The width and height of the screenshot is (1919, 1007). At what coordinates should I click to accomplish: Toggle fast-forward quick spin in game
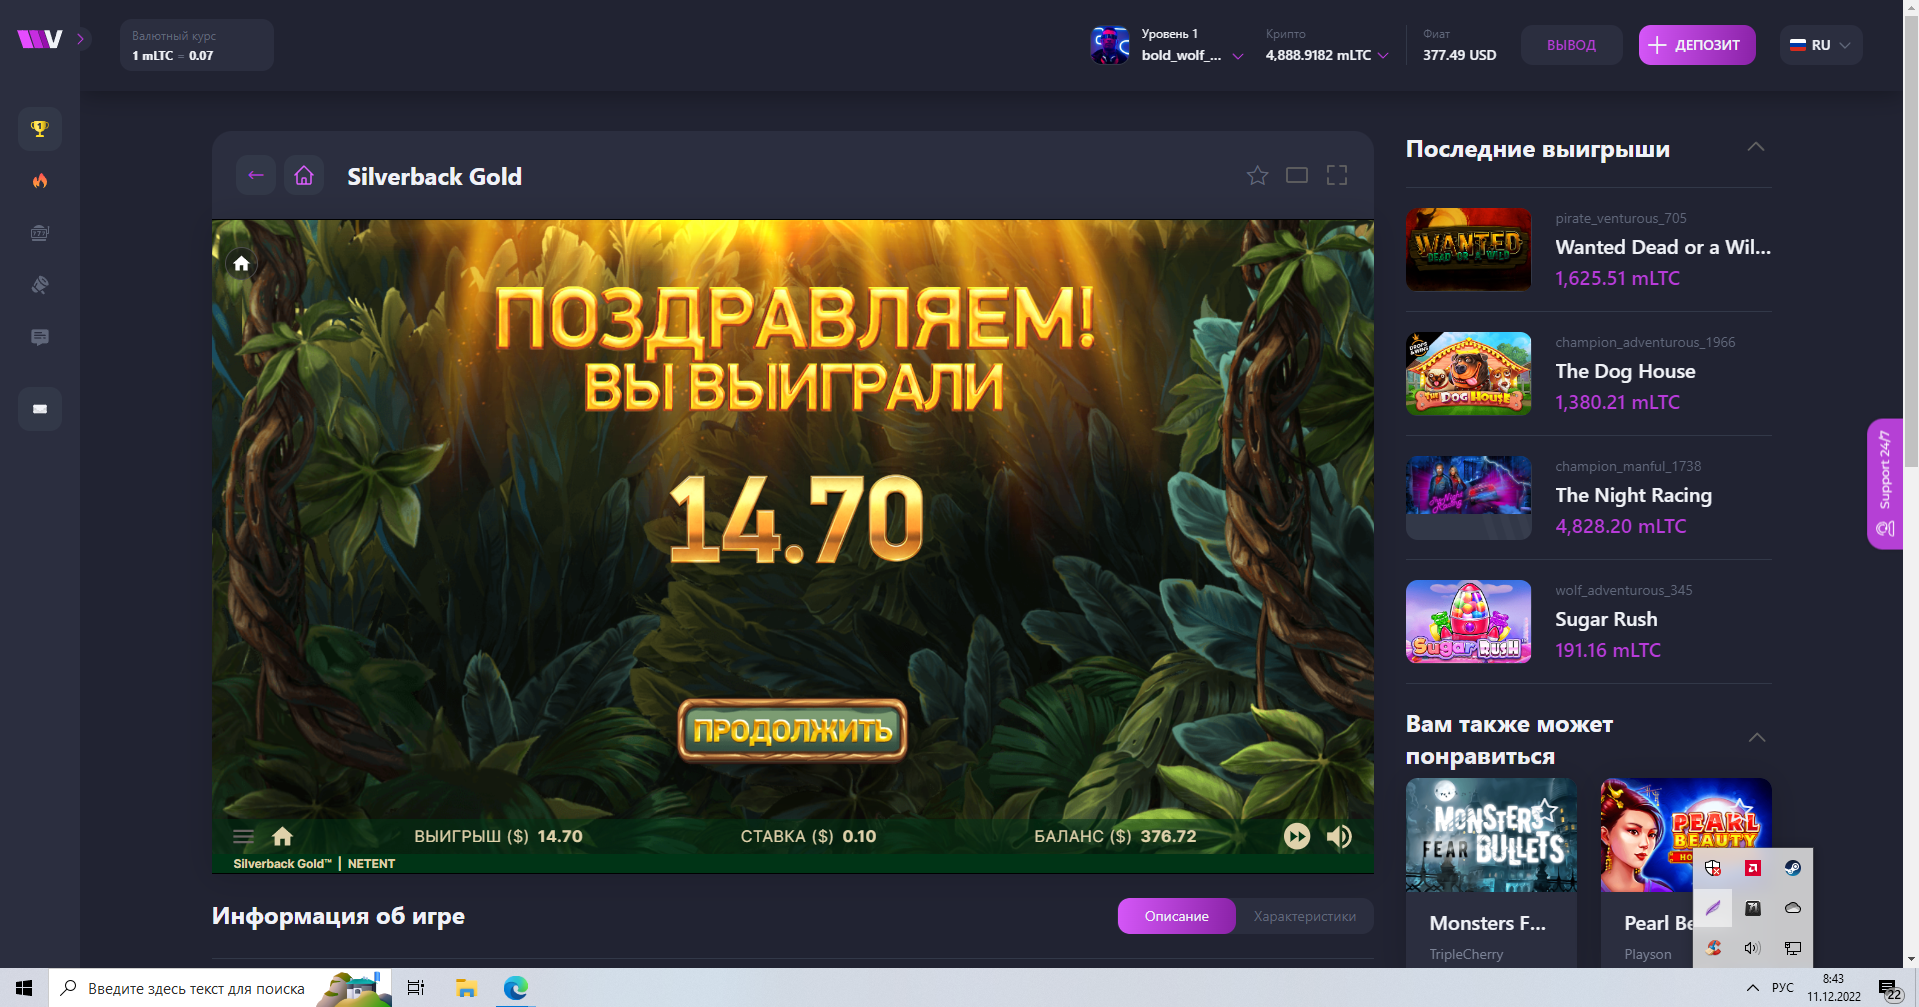coord(1297,836)
